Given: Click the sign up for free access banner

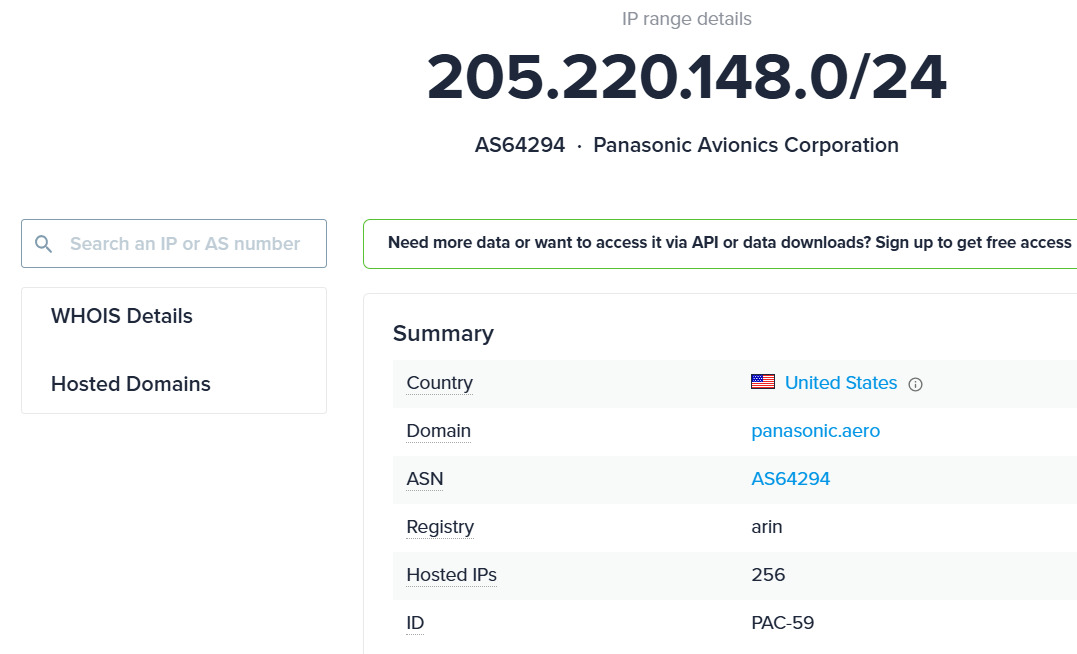Looking at the screenshot, I should pyautogui.click(x=729, y=243).
